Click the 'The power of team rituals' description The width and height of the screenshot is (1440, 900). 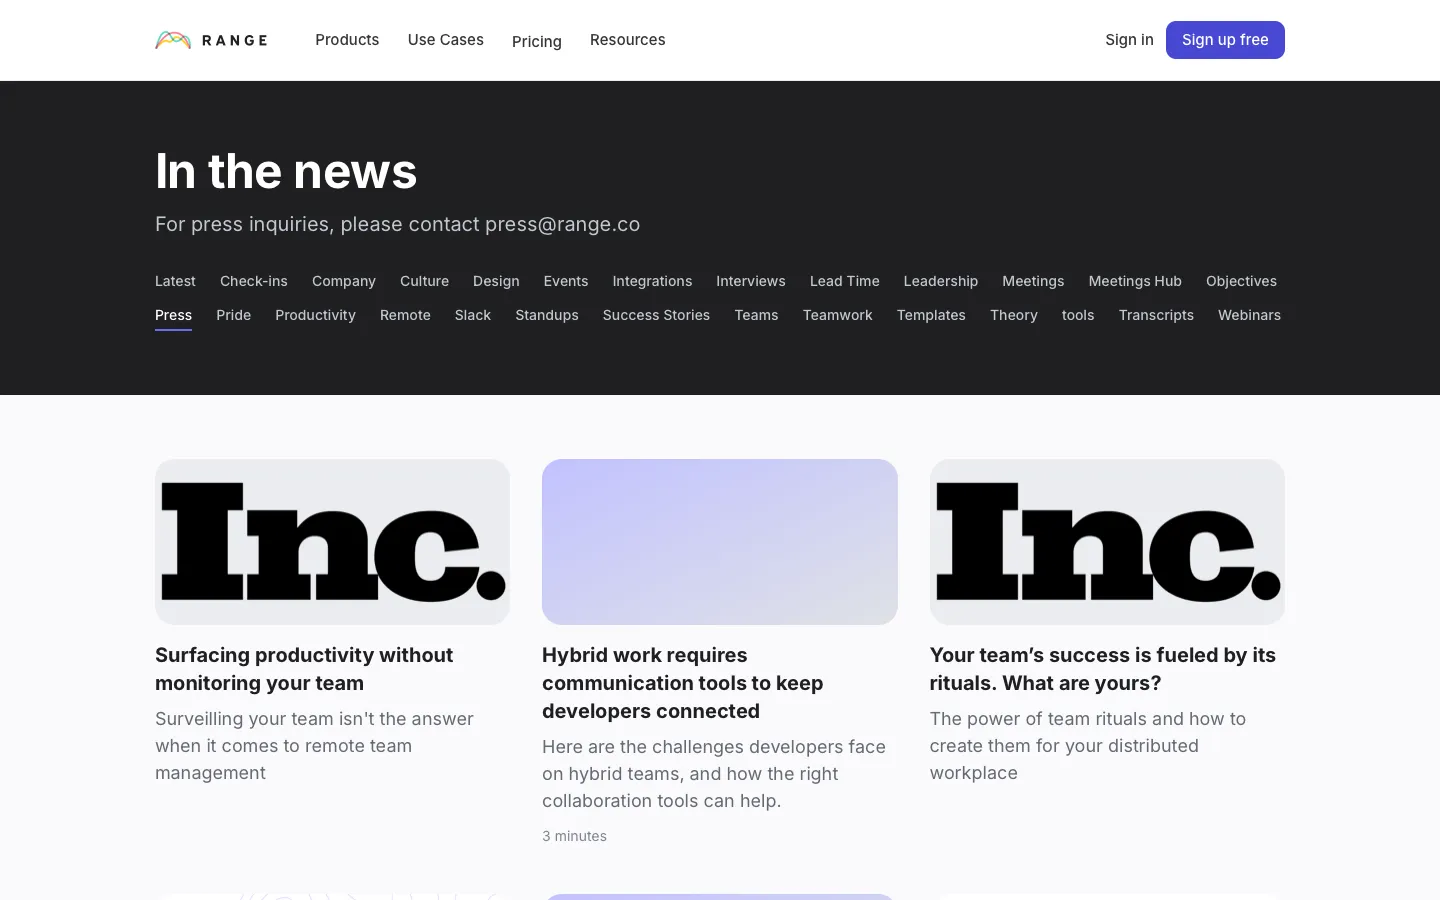1088,746
